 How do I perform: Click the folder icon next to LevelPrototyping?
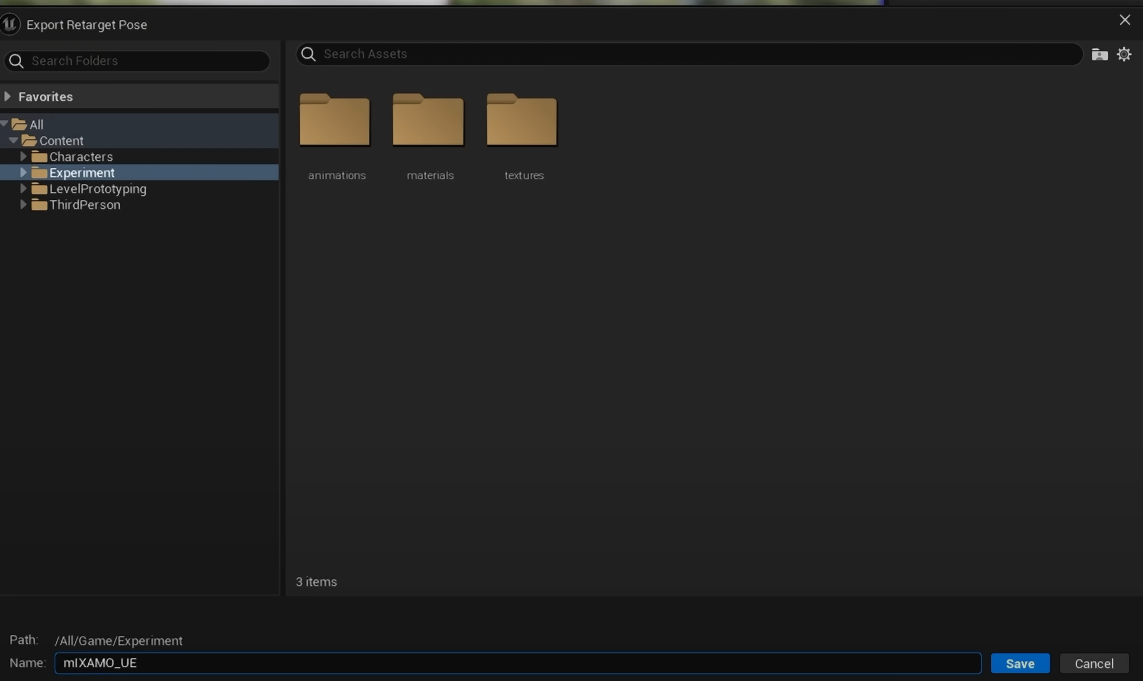(x=39, y=189)
